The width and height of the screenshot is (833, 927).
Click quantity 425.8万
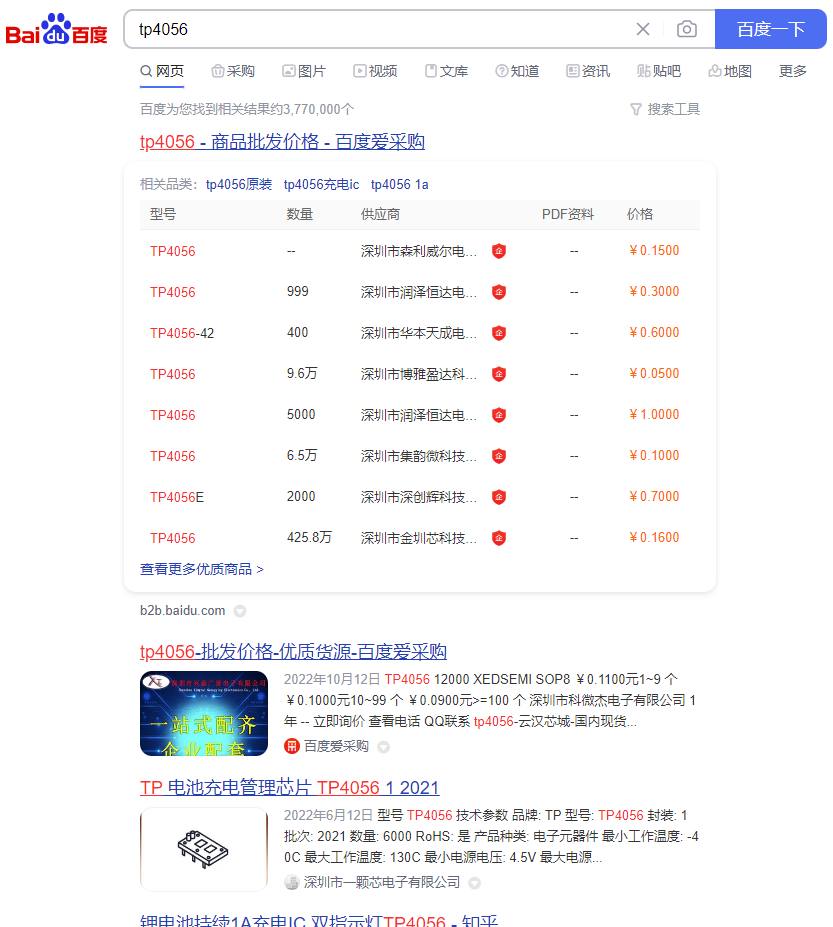[309, 537]
